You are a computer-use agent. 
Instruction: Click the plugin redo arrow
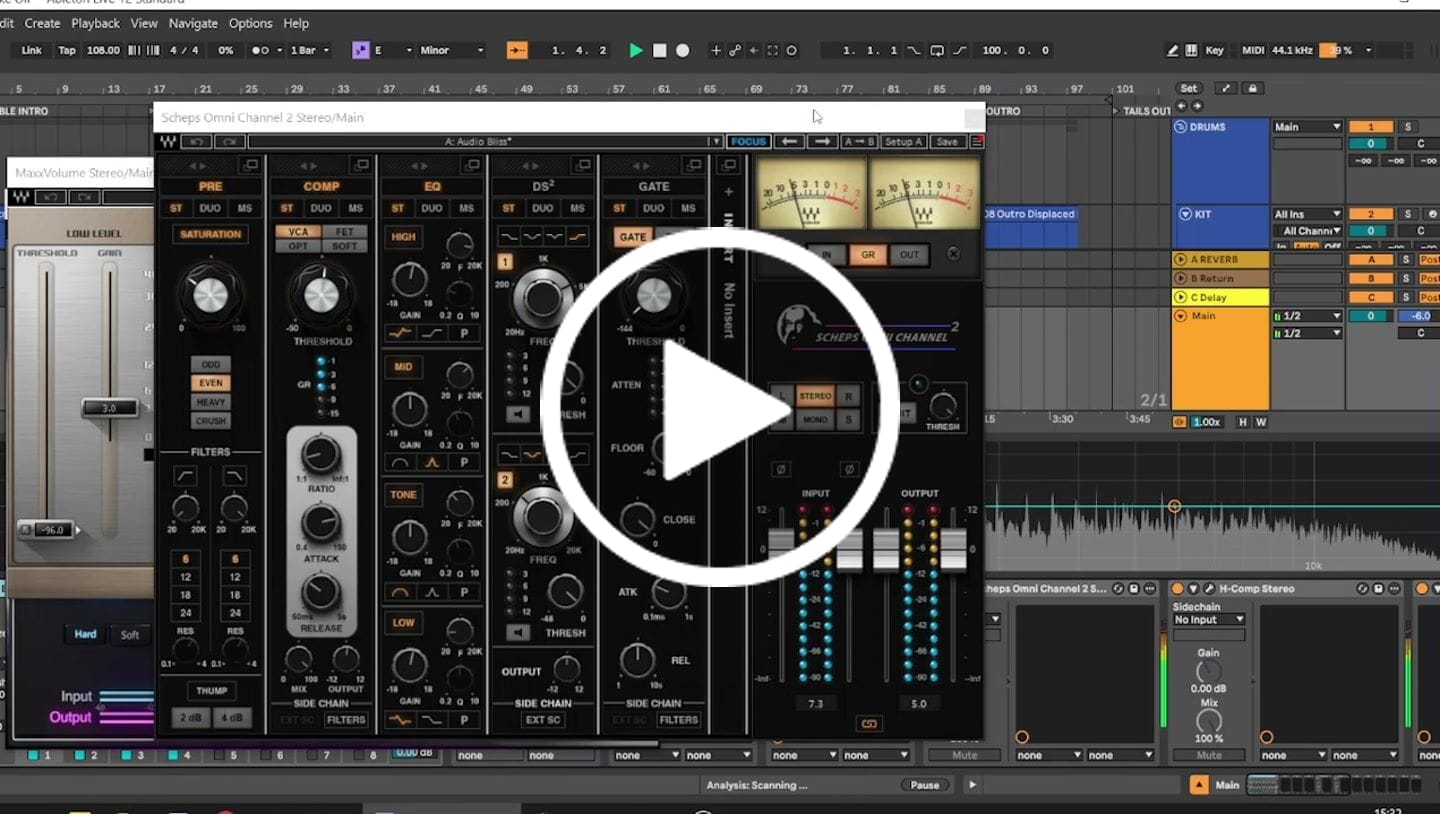[x=230, y=142]
